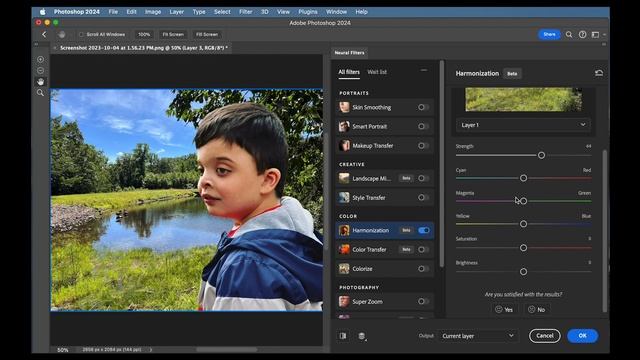The image size is (640, 360).
Task: Expand the document info status arrow
Action: 151,350
